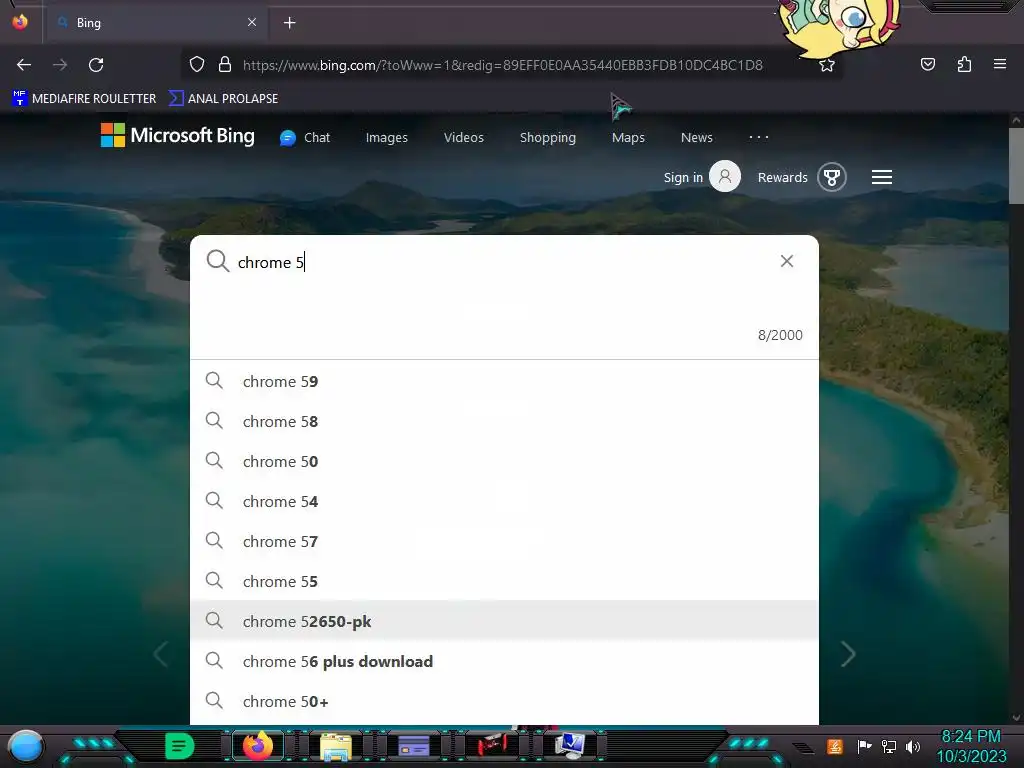The image size is (1024, 768).
Task: Open the Start orb on the taskbar
Action: pos(26,746)
